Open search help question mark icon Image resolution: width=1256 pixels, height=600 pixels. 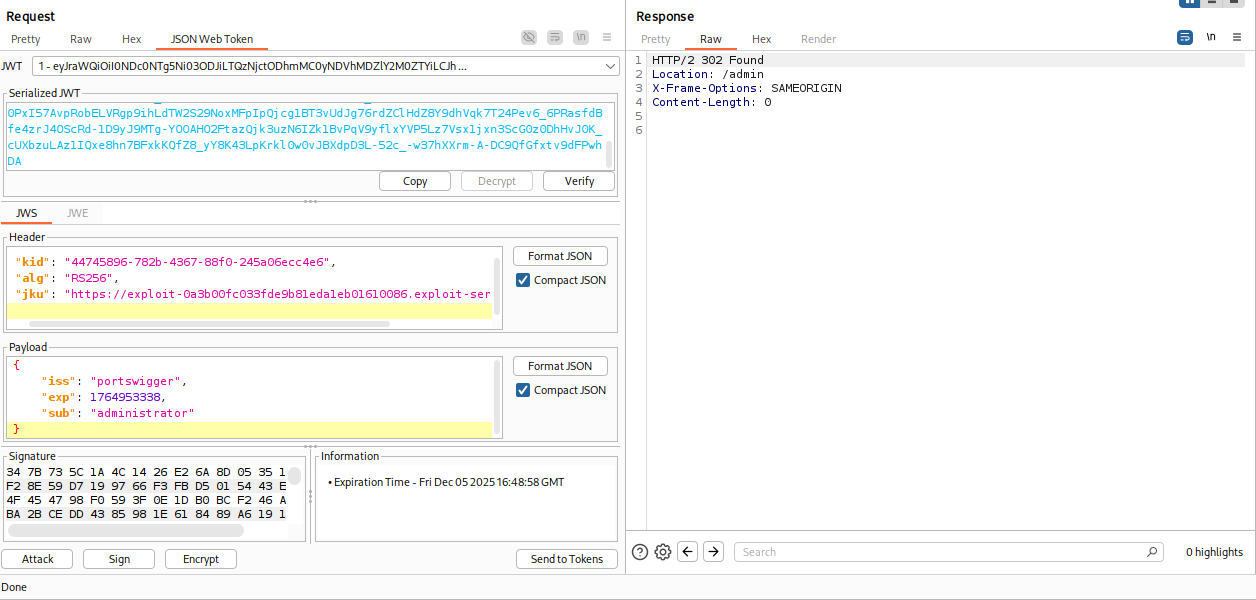click(640, 552)
